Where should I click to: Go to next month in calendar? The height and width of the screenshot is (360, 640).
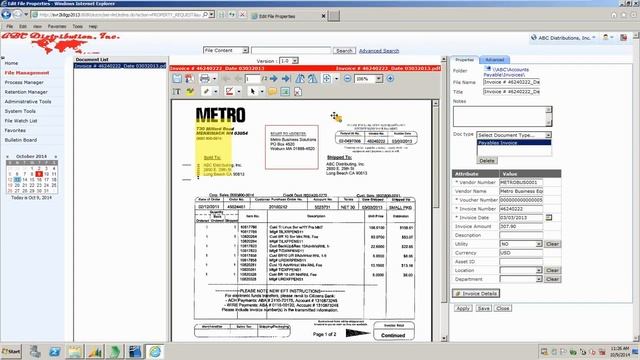[x=56, y=156]
